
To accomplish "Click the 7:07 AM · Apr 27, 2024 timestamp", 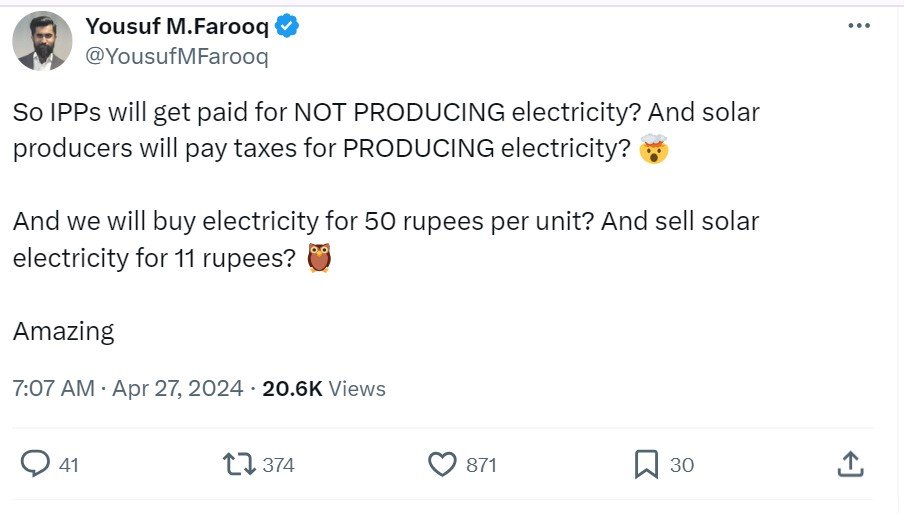I will click(128, 388).
